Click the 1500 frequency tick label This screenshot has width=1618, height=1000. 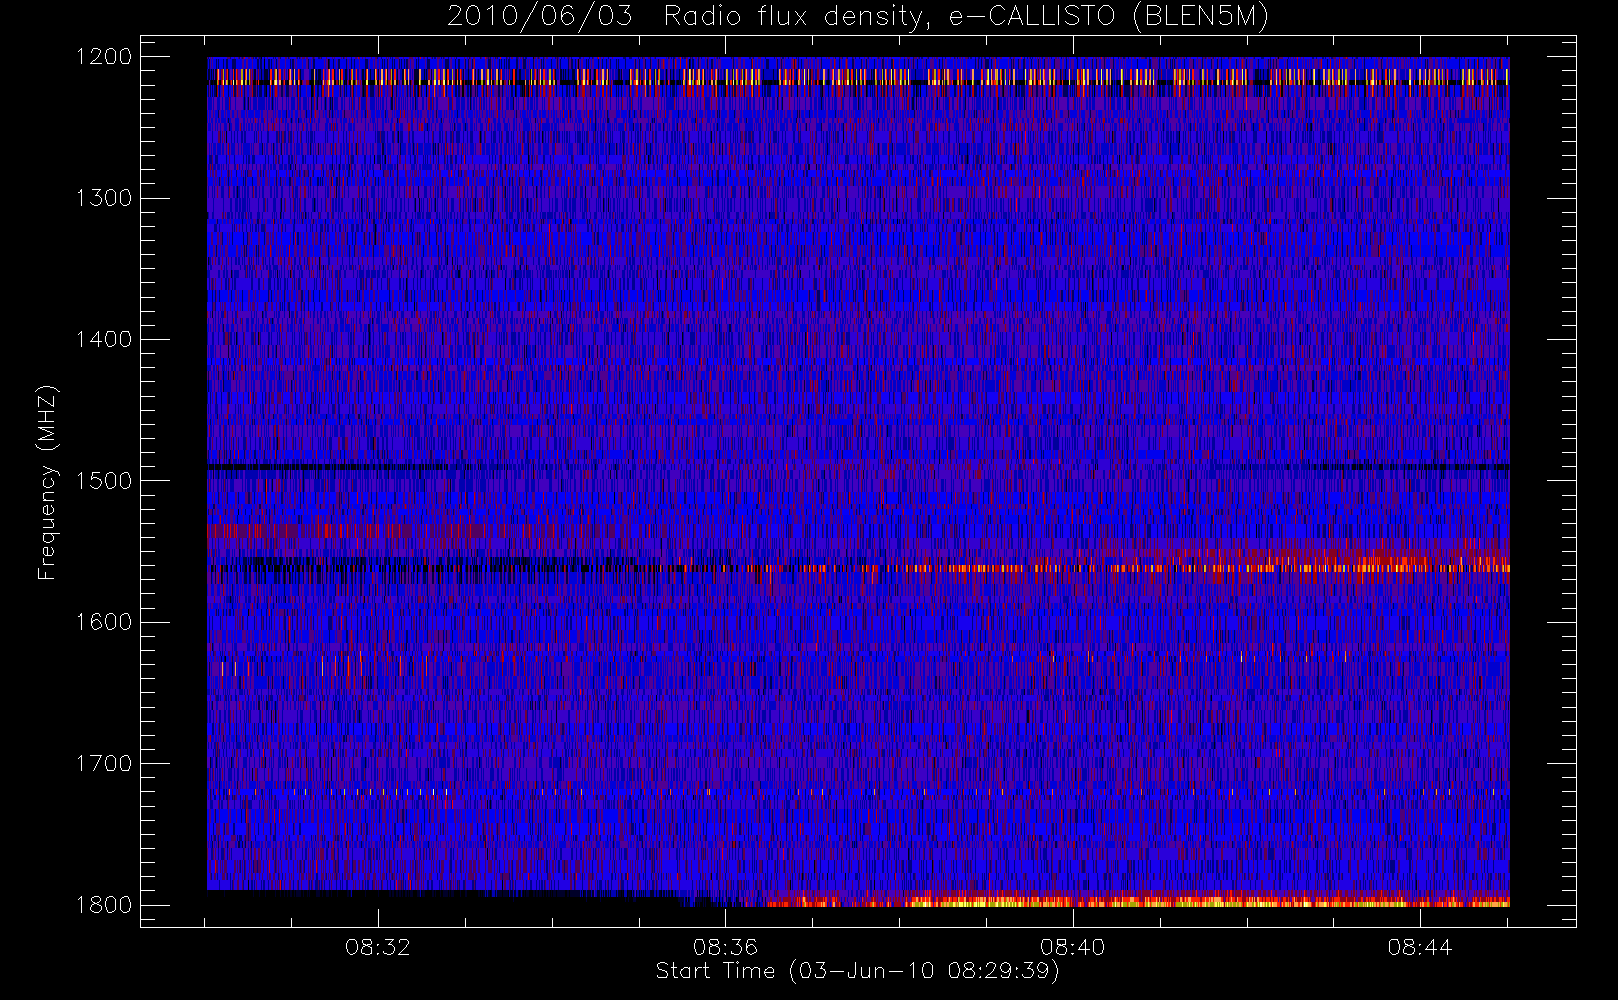tap(104, 481)
